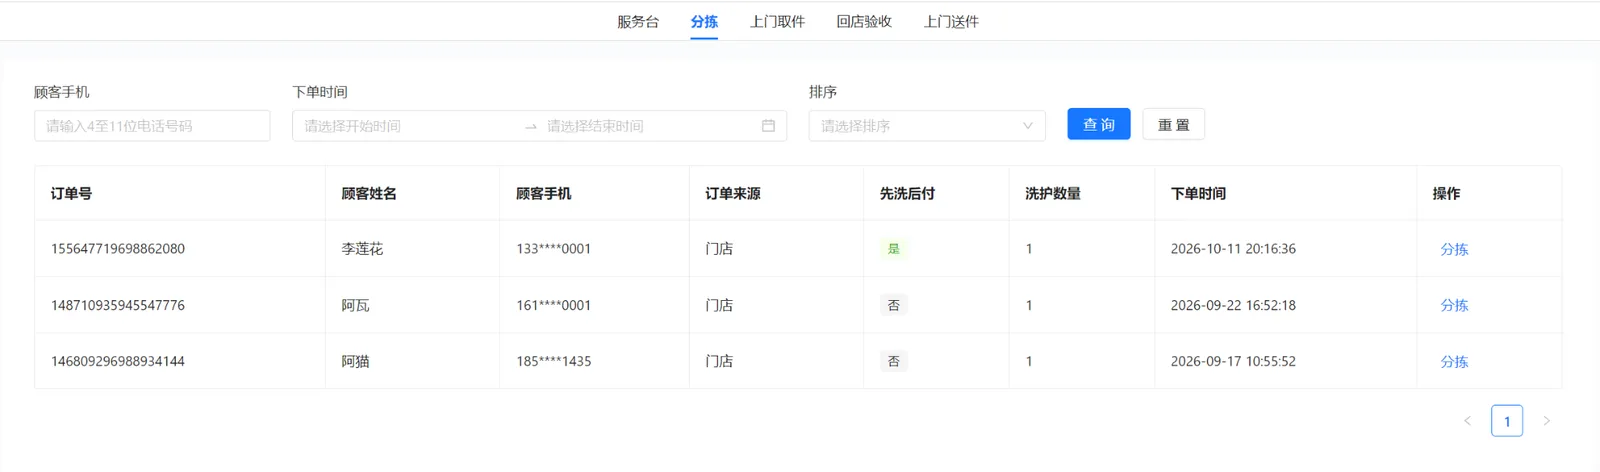Focus the 顾客手机 phone input field
Viewport: 1600px width, 472px height.
pos(152,126)
